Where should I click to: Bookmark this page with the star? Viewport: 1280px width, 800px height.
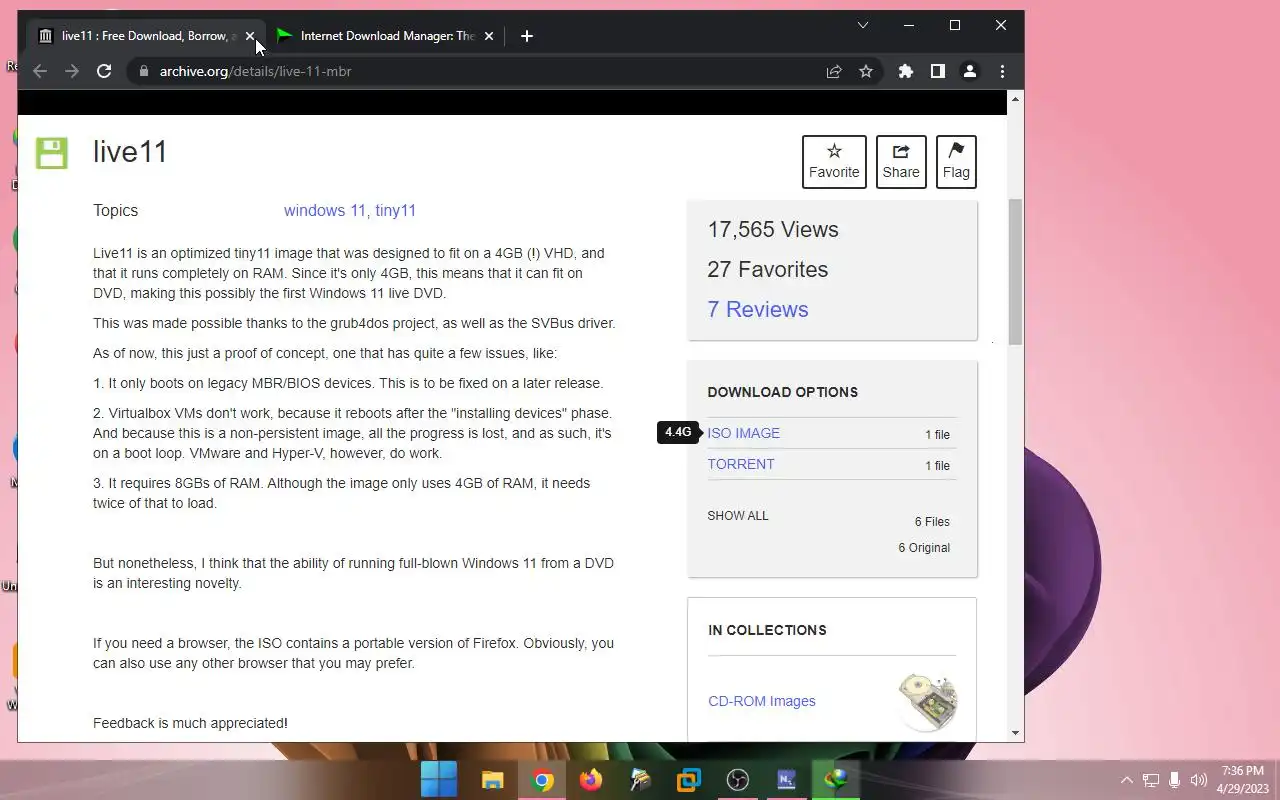(866, 71)
